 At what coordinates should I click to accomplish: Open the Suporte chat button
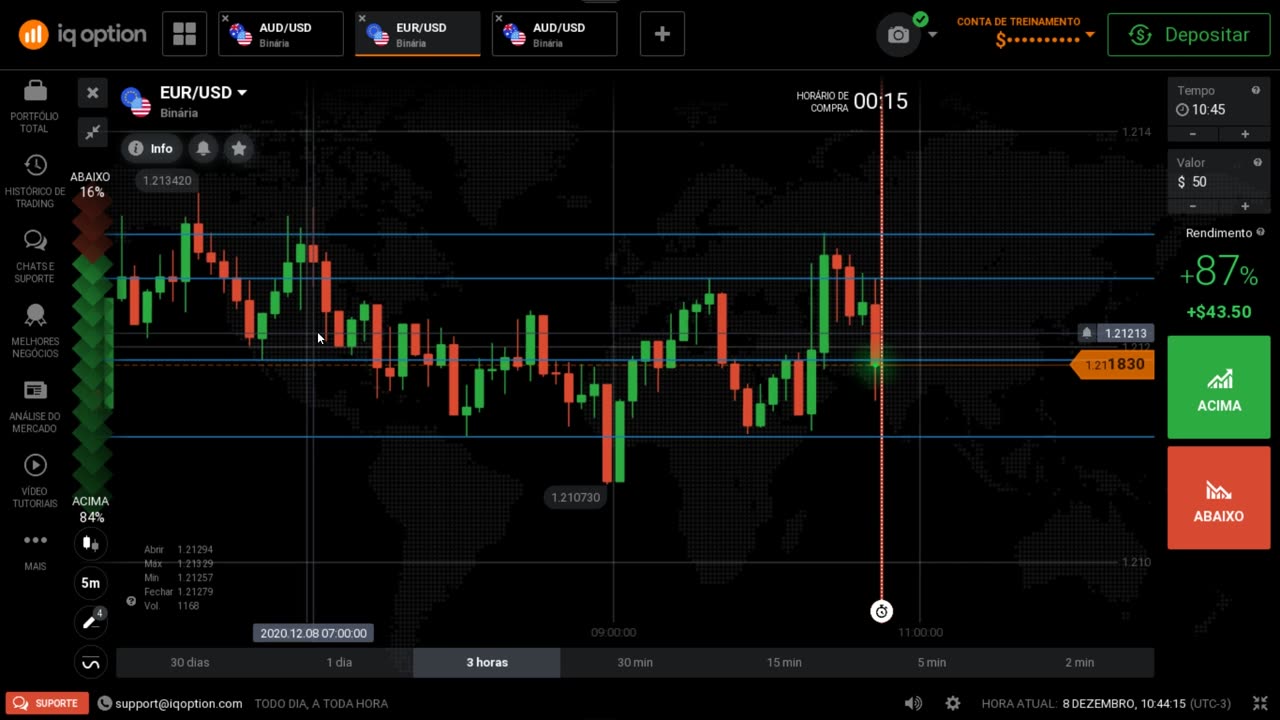pyautogui.click(x=47, y=703)
